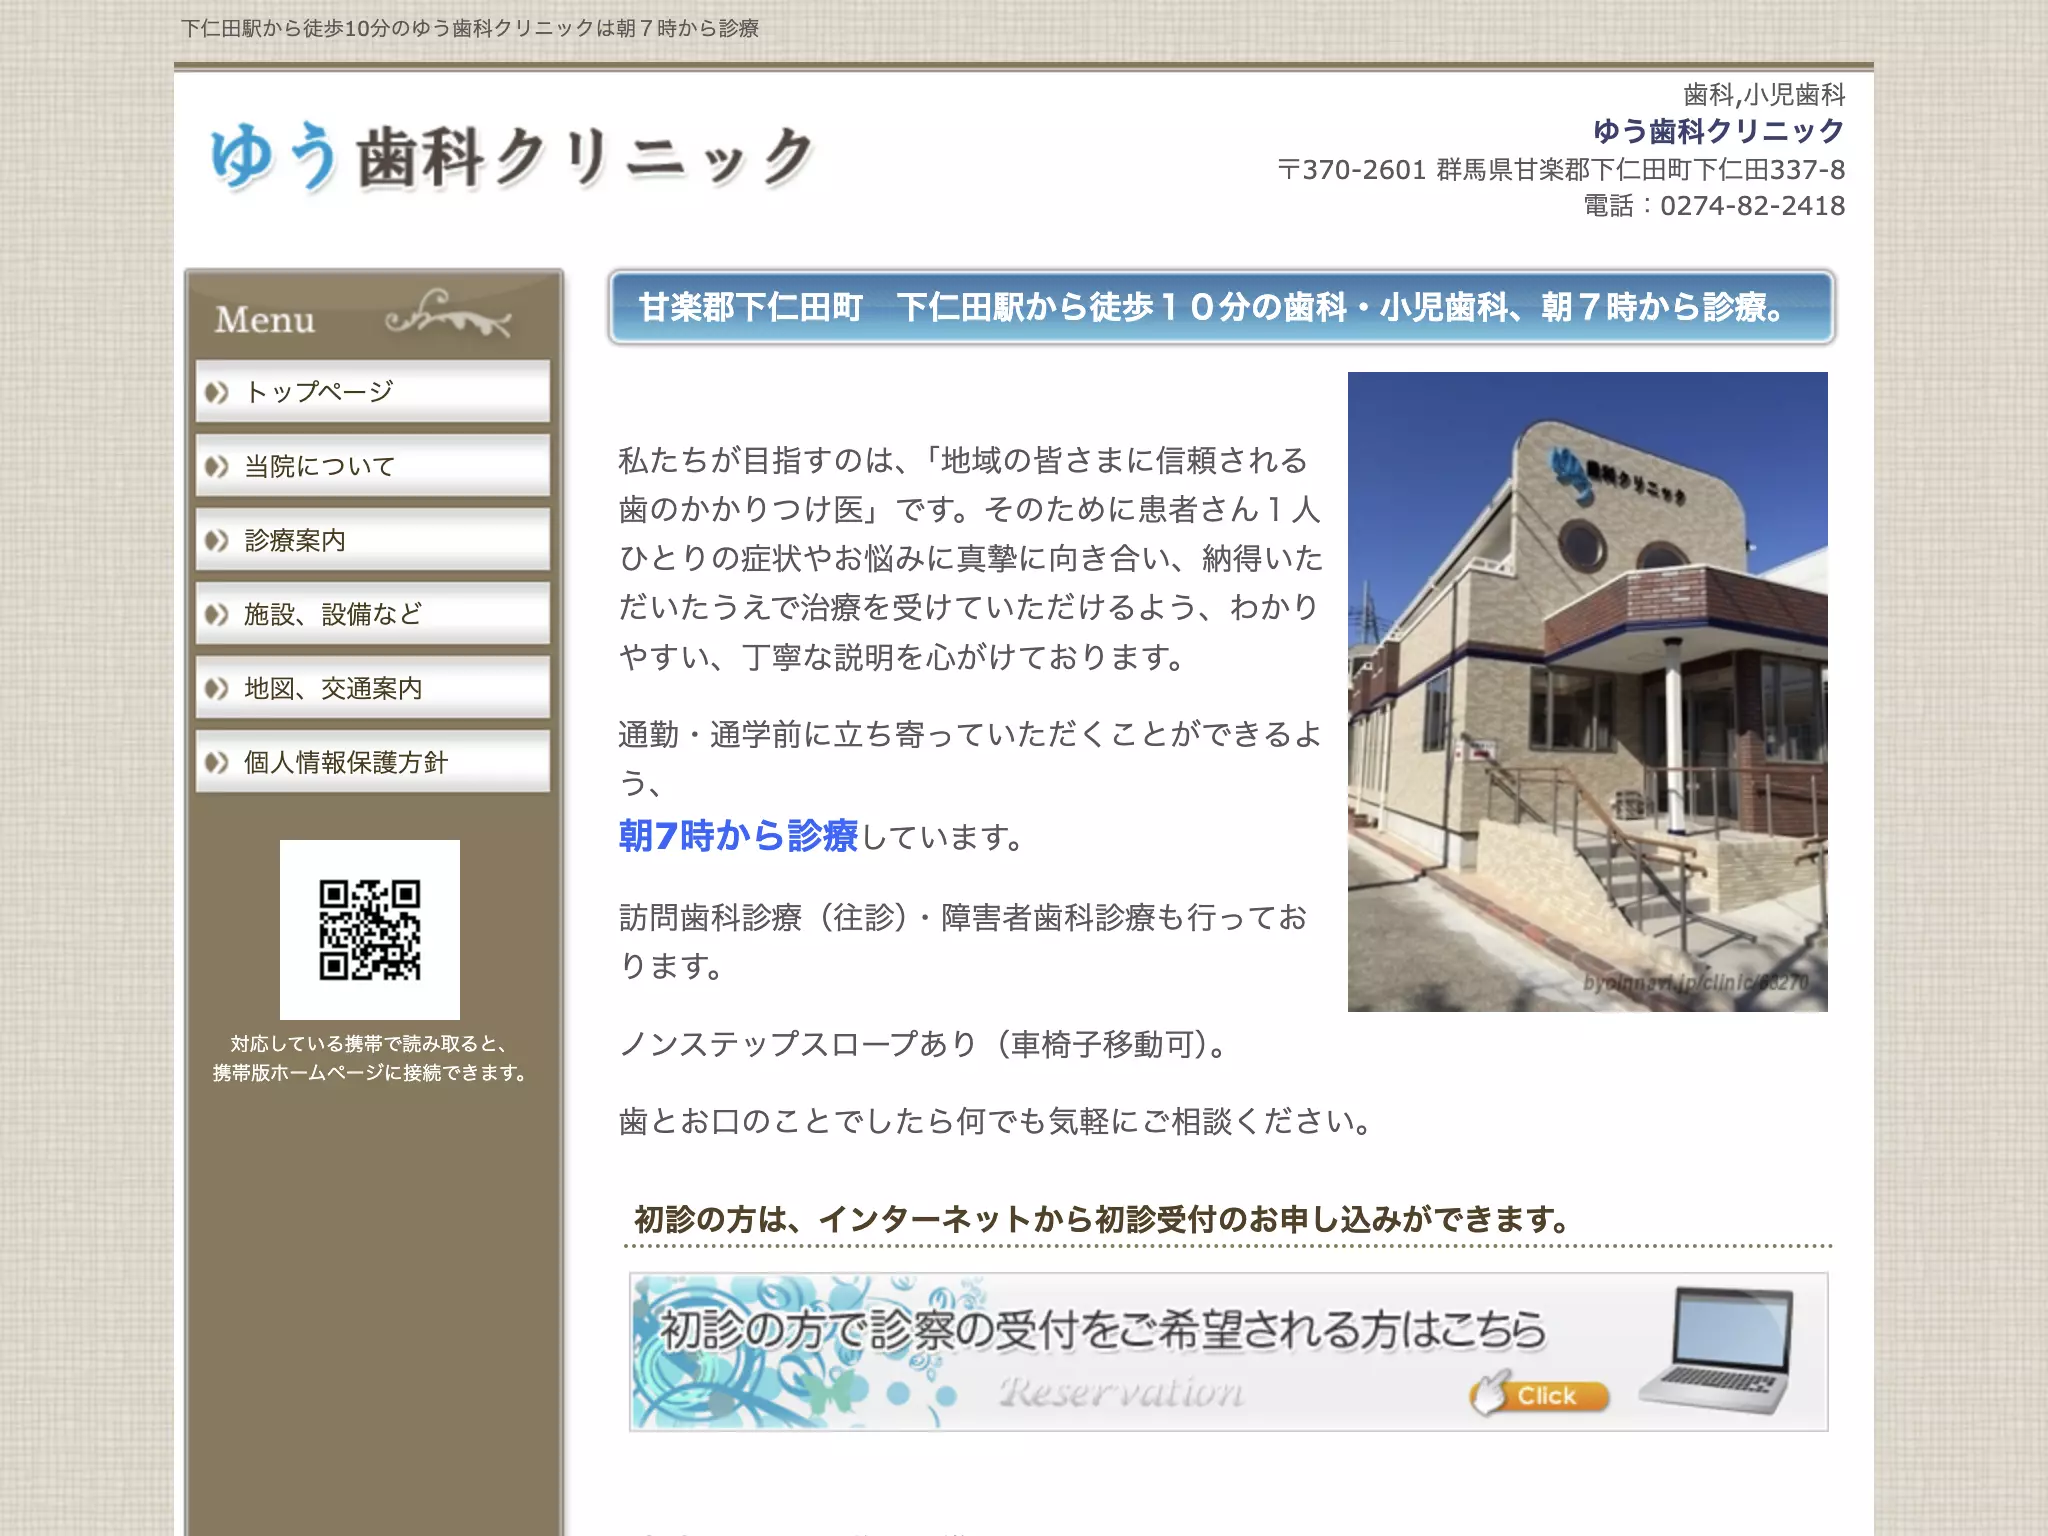Click the 歯とお口のことでしたら sentence
Image resolution: width=2048 pixels, height=1536 pixels.
(x=996, y=1121)
